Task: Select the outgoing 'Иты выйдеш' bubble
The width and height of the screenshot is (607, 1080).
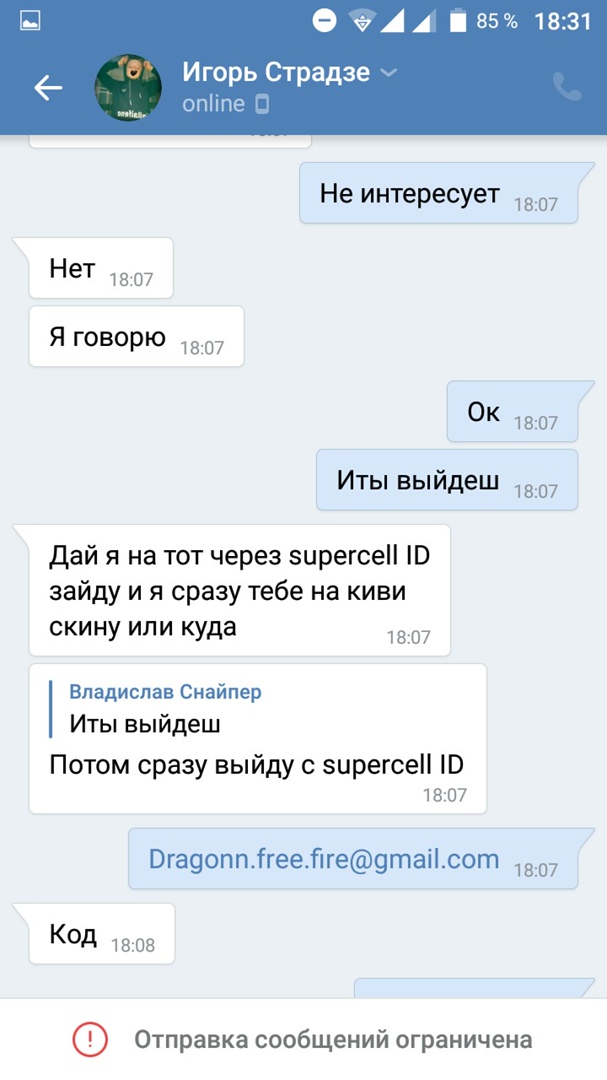Action: (x=447, y=480)
